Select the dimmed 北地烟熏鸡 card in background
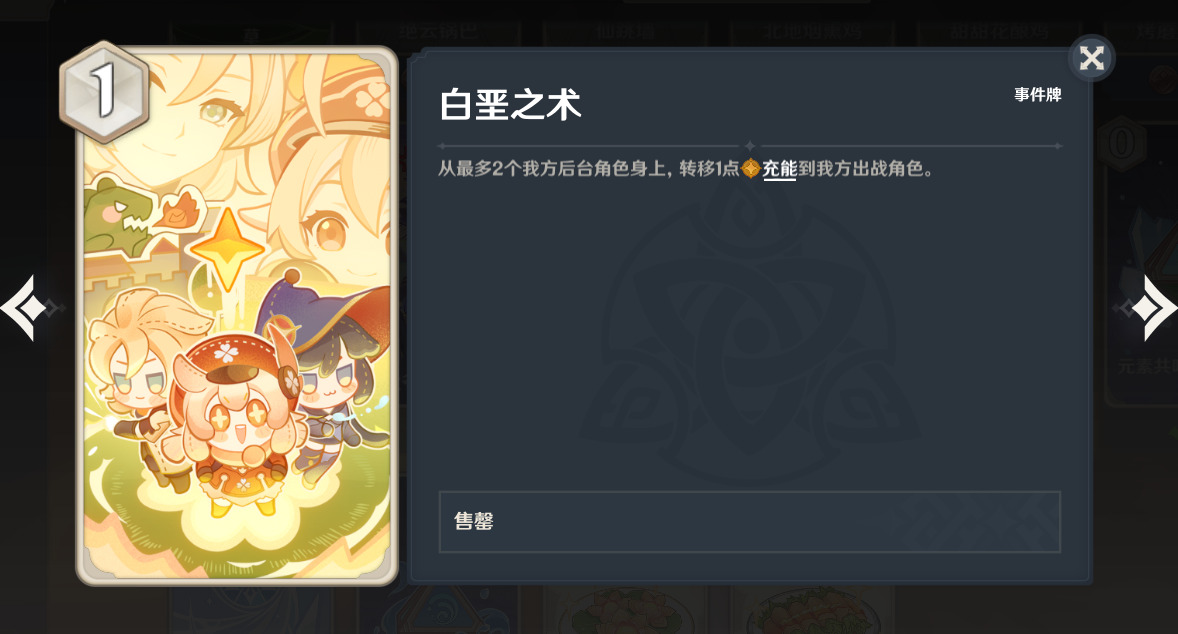This screenshot has height=634, width=1178. point(811,32)
